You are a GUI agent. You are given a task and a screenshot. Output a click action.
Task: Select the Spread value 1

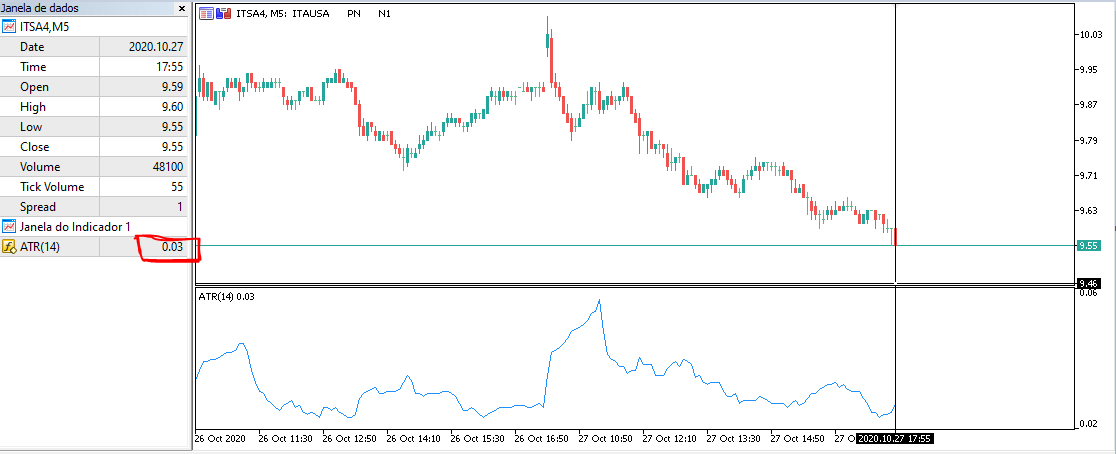pyautogui.click(x=180, y=206)
